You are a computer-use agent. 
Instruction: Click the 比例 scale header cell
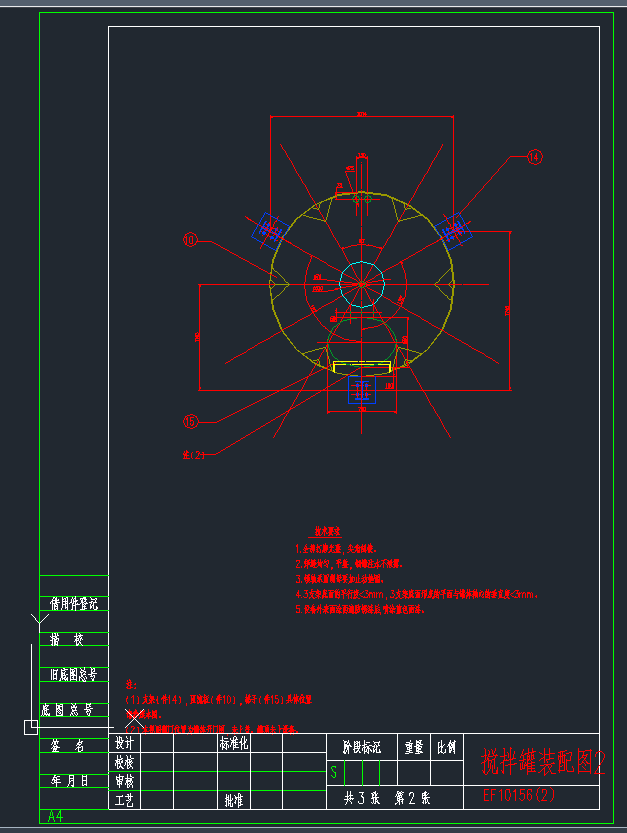tap(446, 746)
